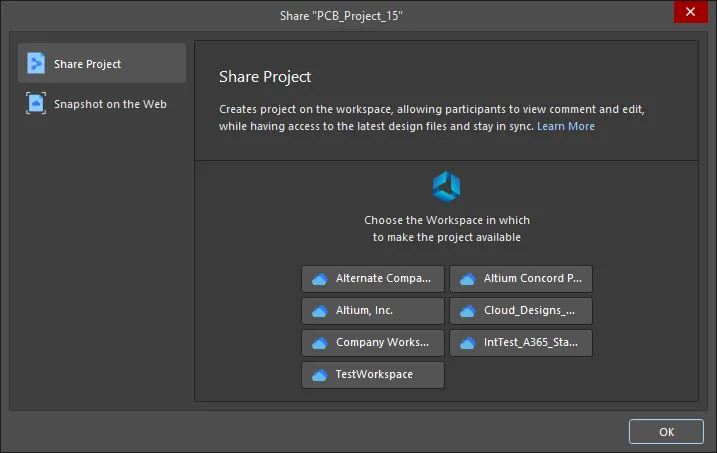
Task: Click the Share Project file icon
Action: [36, 63]
